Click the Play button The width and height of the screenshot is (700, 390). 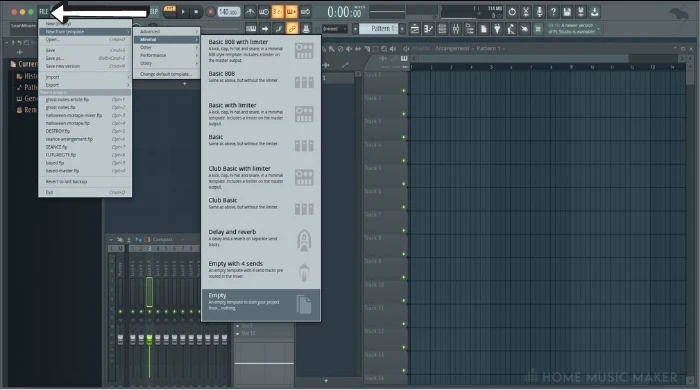pyautogui.click(x=183, y=12)
